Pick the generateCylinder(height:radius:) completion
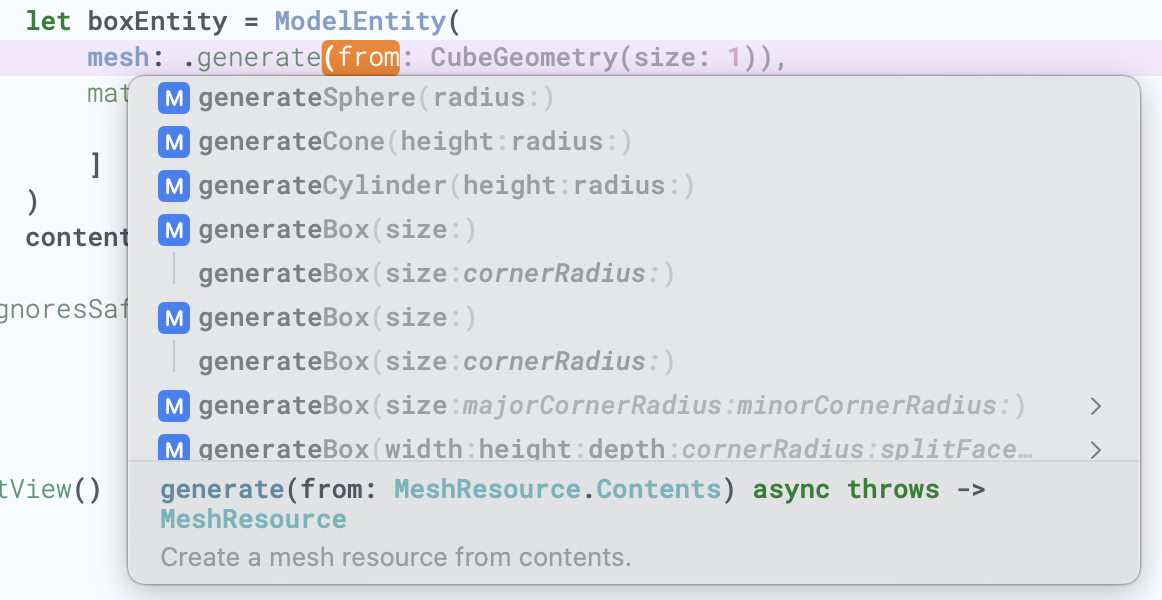This screenshot has height=600, width=1162. 446,186
